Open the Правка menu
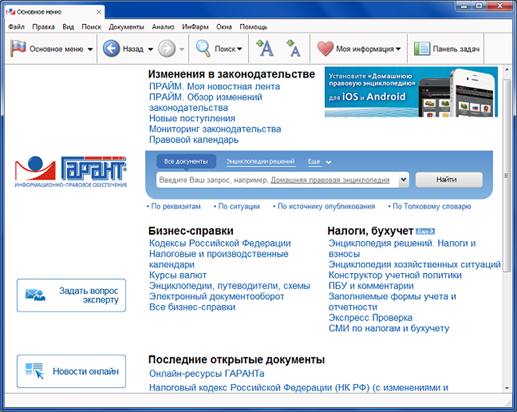This screenshot has height=412, width=517. click(x=43, y=27)
